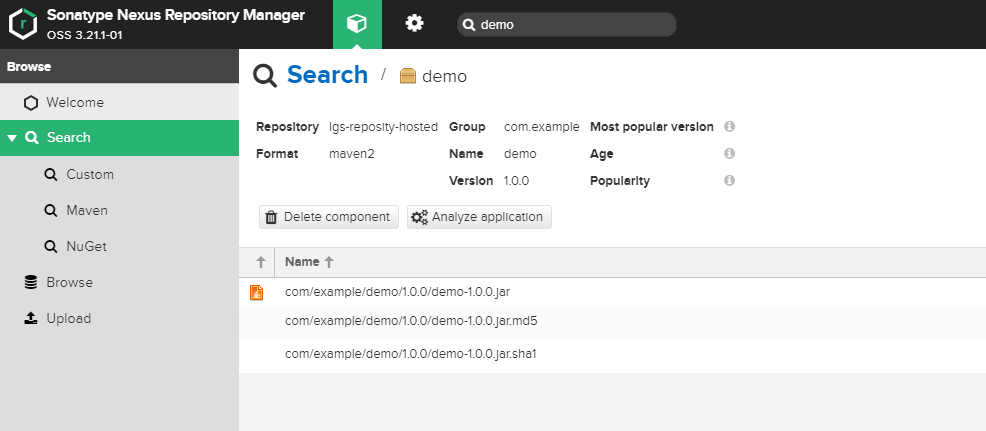Click the Sonatype Nexus logo
Viewport: 986px width, 431px height.
23,24
